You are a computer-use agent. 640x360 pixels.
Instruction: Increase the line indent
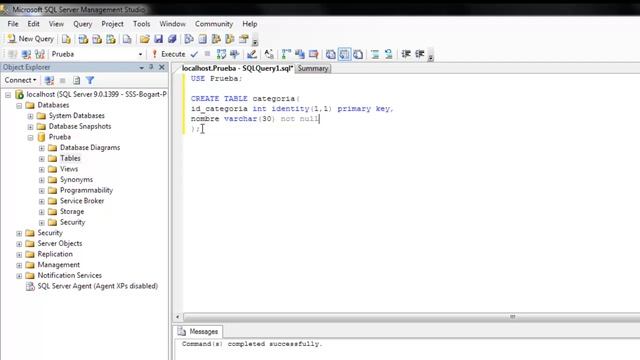tap(420, 54)
